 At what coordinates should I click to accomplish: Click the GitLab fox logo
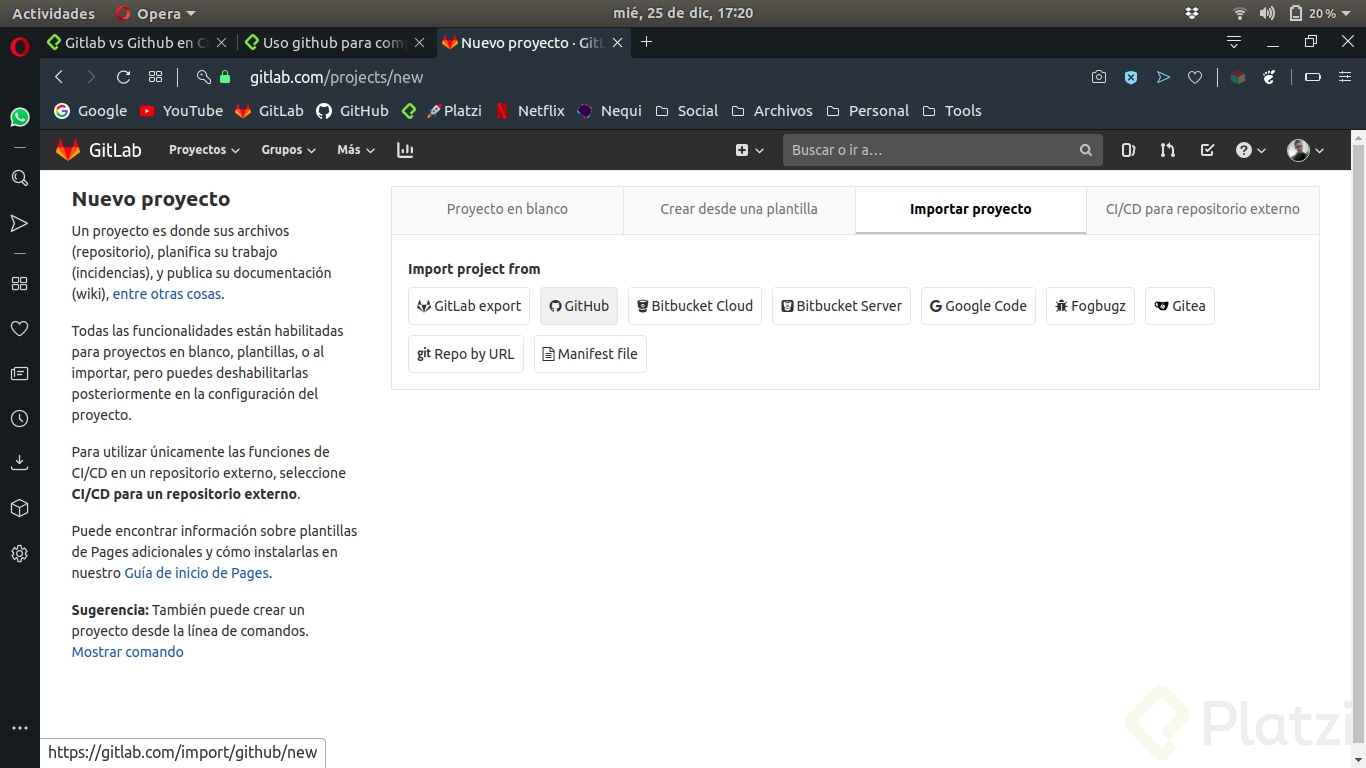pos(68,150)
